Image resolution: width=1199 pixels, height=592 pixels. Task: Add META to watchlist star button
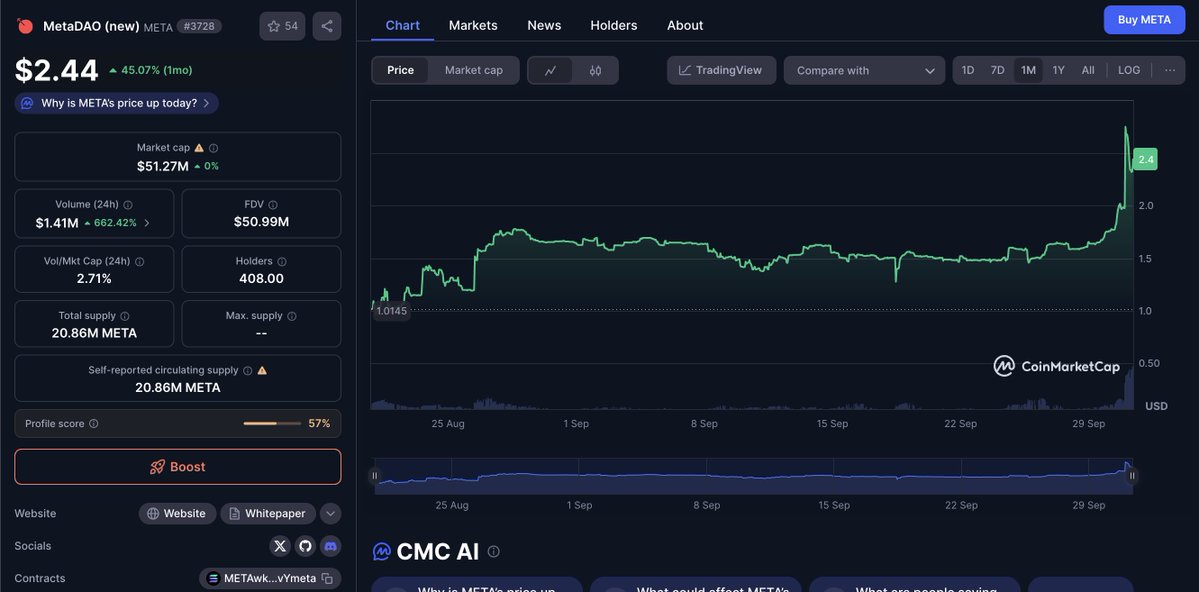pyautogui.click(x=282, y=26)
